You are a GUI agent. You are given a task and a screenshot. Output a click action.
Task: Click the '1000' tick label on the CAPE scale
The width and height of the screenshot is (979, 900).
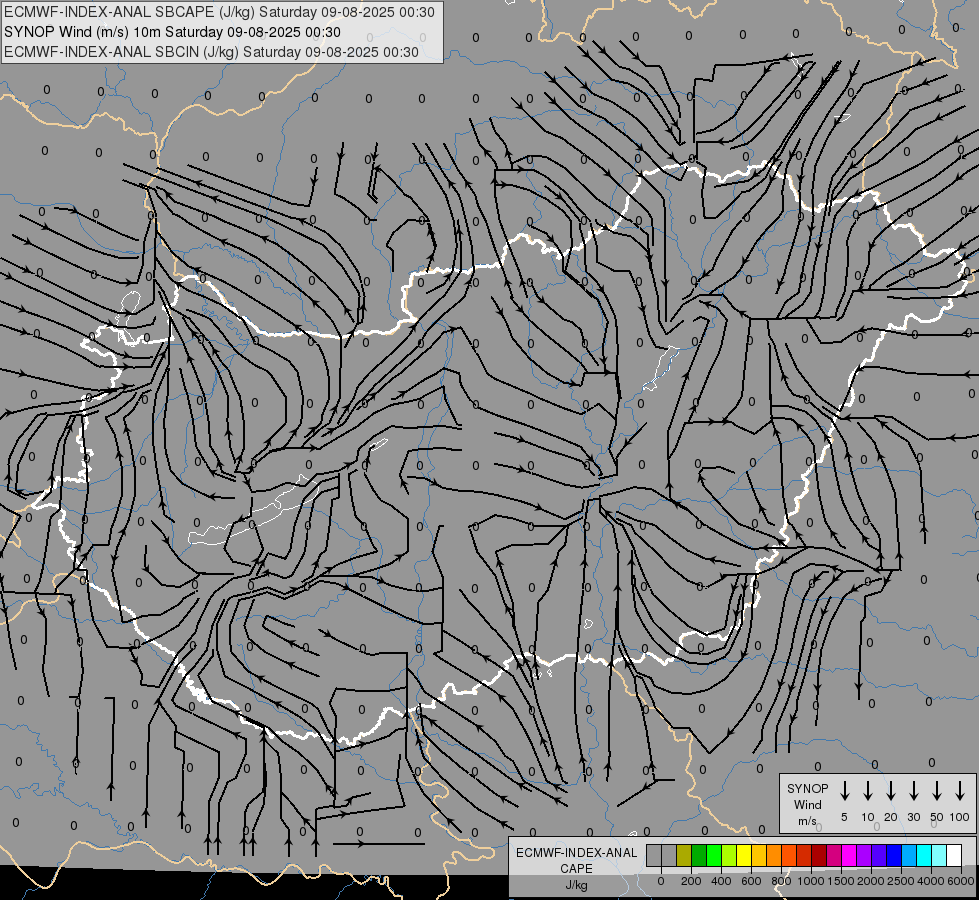click(811, 881)
